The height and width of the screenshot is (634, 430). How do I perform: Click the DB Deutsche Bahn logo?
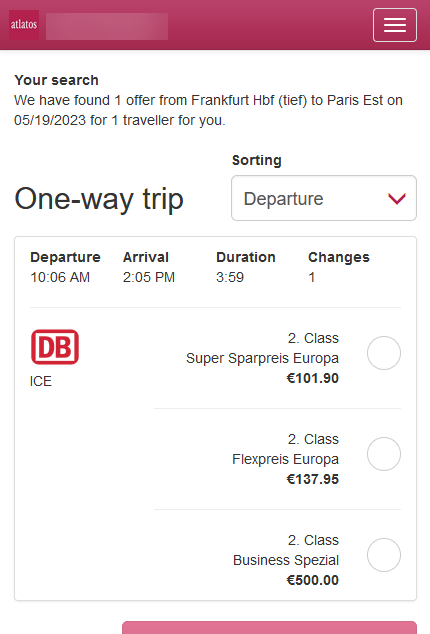click(55, 347)
